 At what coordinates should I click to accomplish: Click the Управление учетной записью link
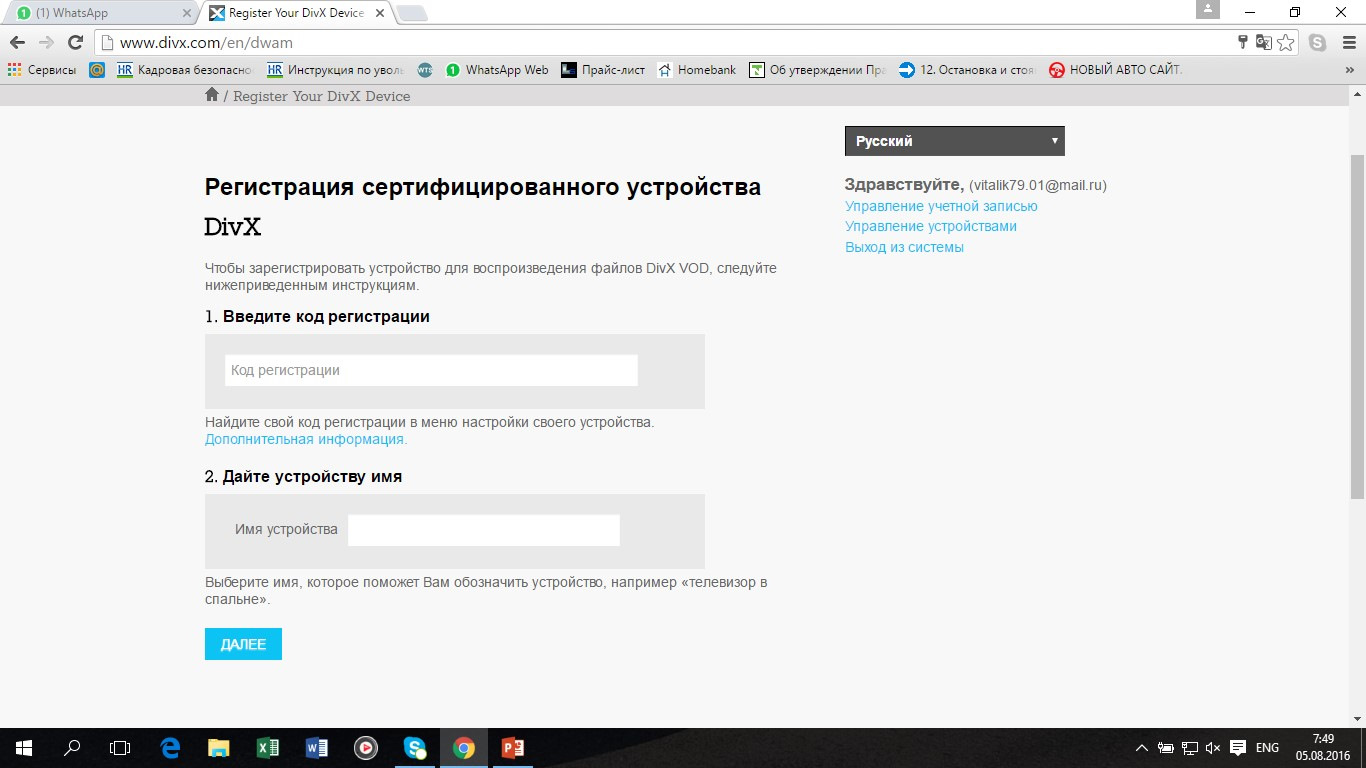[x=941, y=206]
